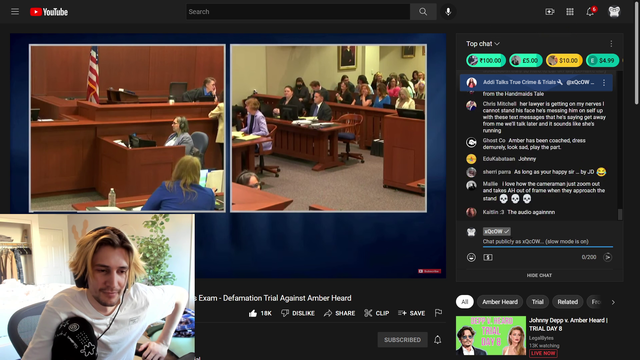Open the hamburger guide menu
Screen dimensions: 640x360
tap(15, 11)
